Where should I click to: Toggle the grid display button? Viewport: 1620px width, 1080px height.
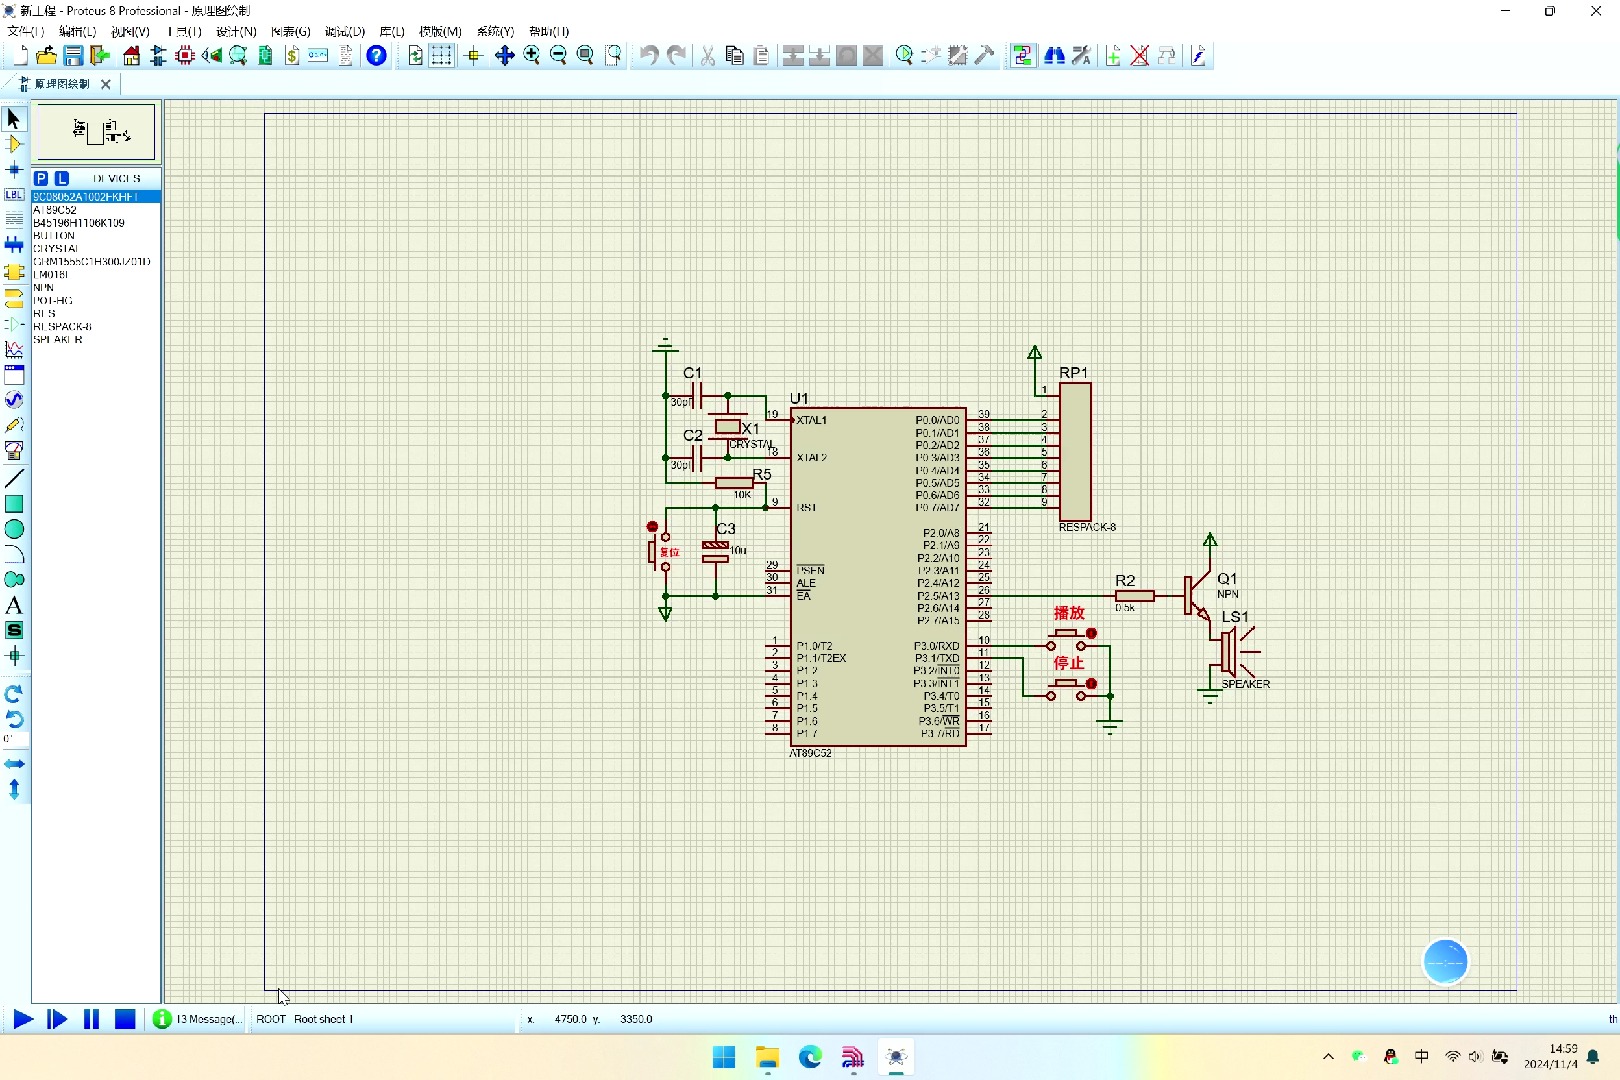click(441, 56)
